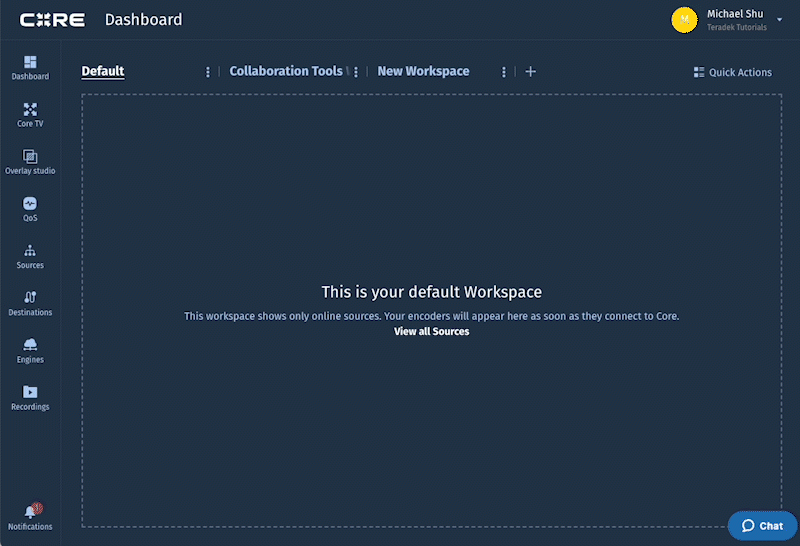Open the Destinations section
Screen dimensions: 800x546
pos(30,302)
